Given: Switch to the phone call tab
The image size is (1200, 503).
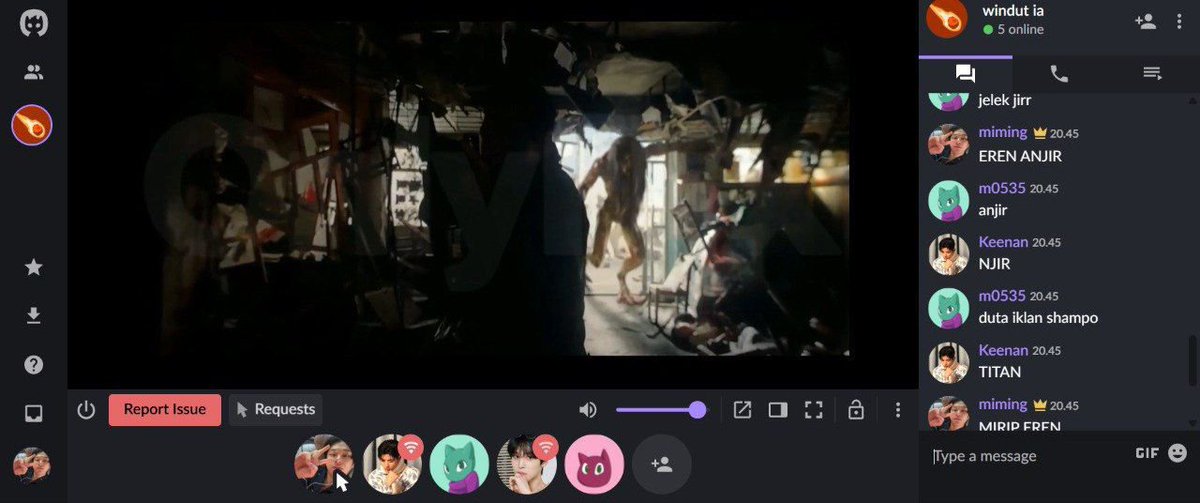Looking at the screenshot, I should pos(1058,73).
